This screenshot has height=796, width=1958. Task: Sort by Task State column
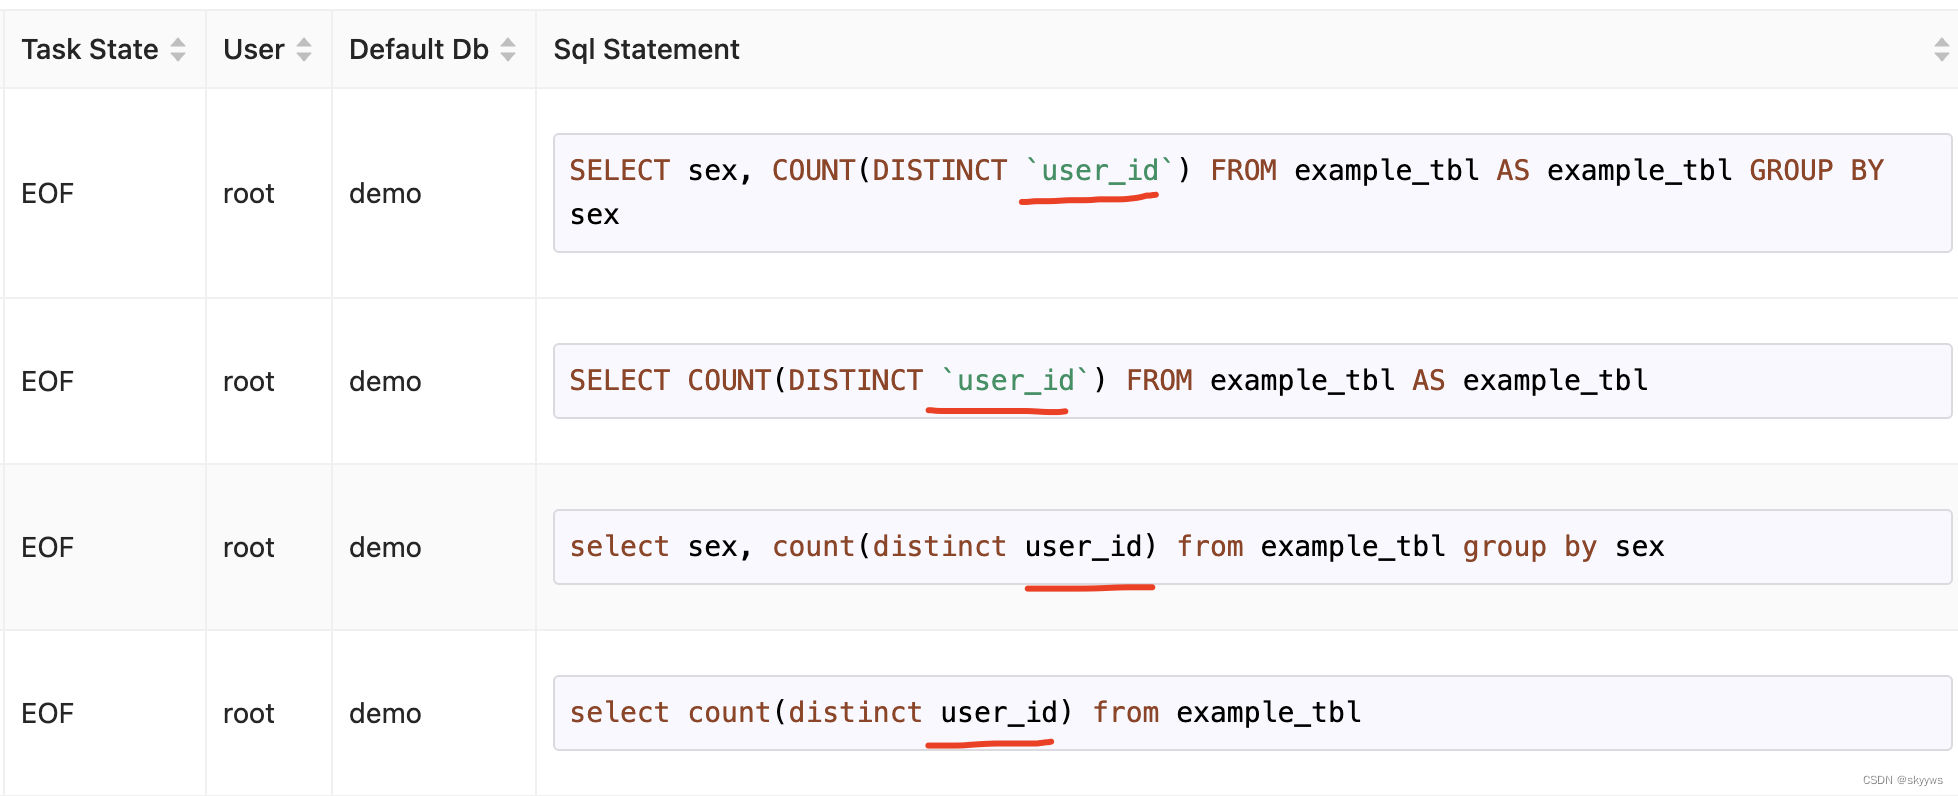tap(178, 49)
